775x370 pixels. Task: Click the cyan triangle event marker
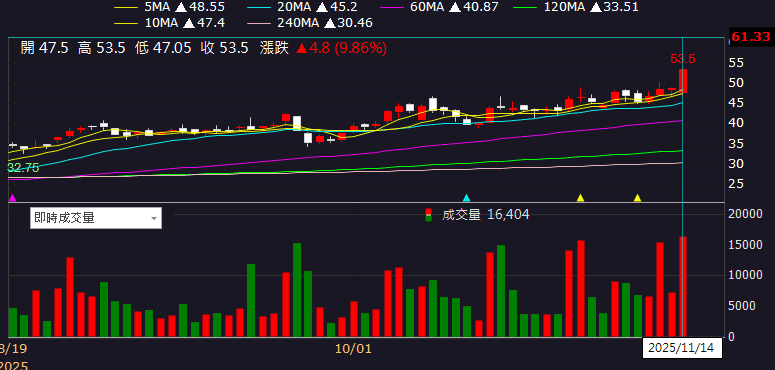466,198
